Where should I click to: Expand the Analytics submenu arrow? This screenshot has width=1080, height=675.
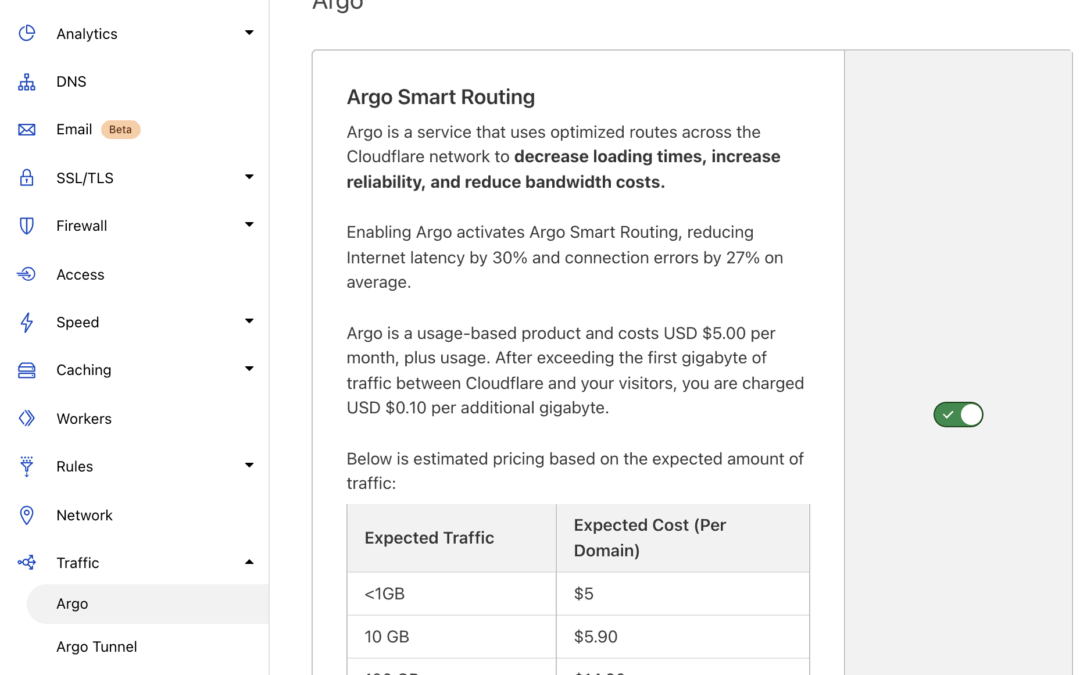(x=249, y=32)
